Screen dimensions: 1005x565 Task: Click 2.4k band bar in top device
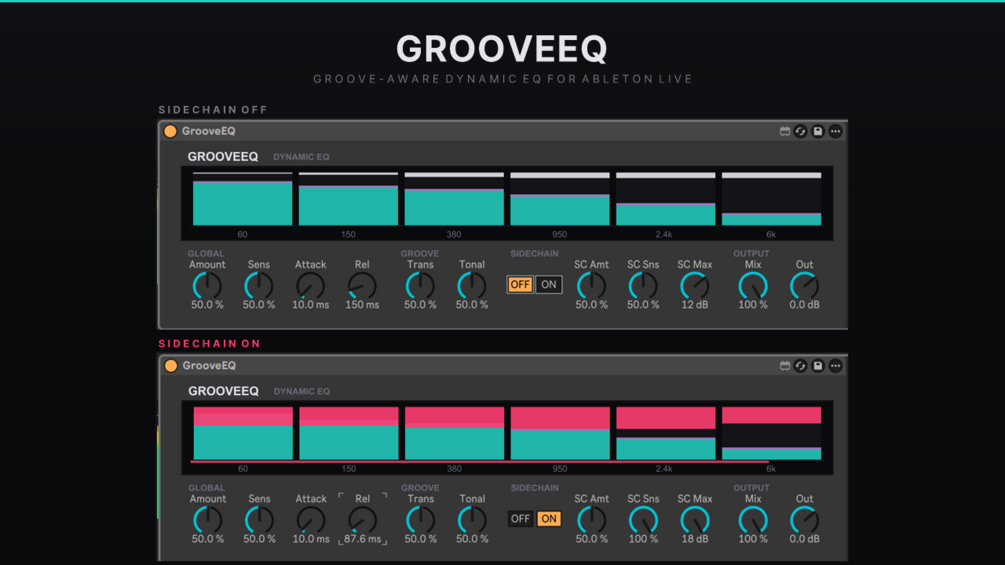click(665, 199)
